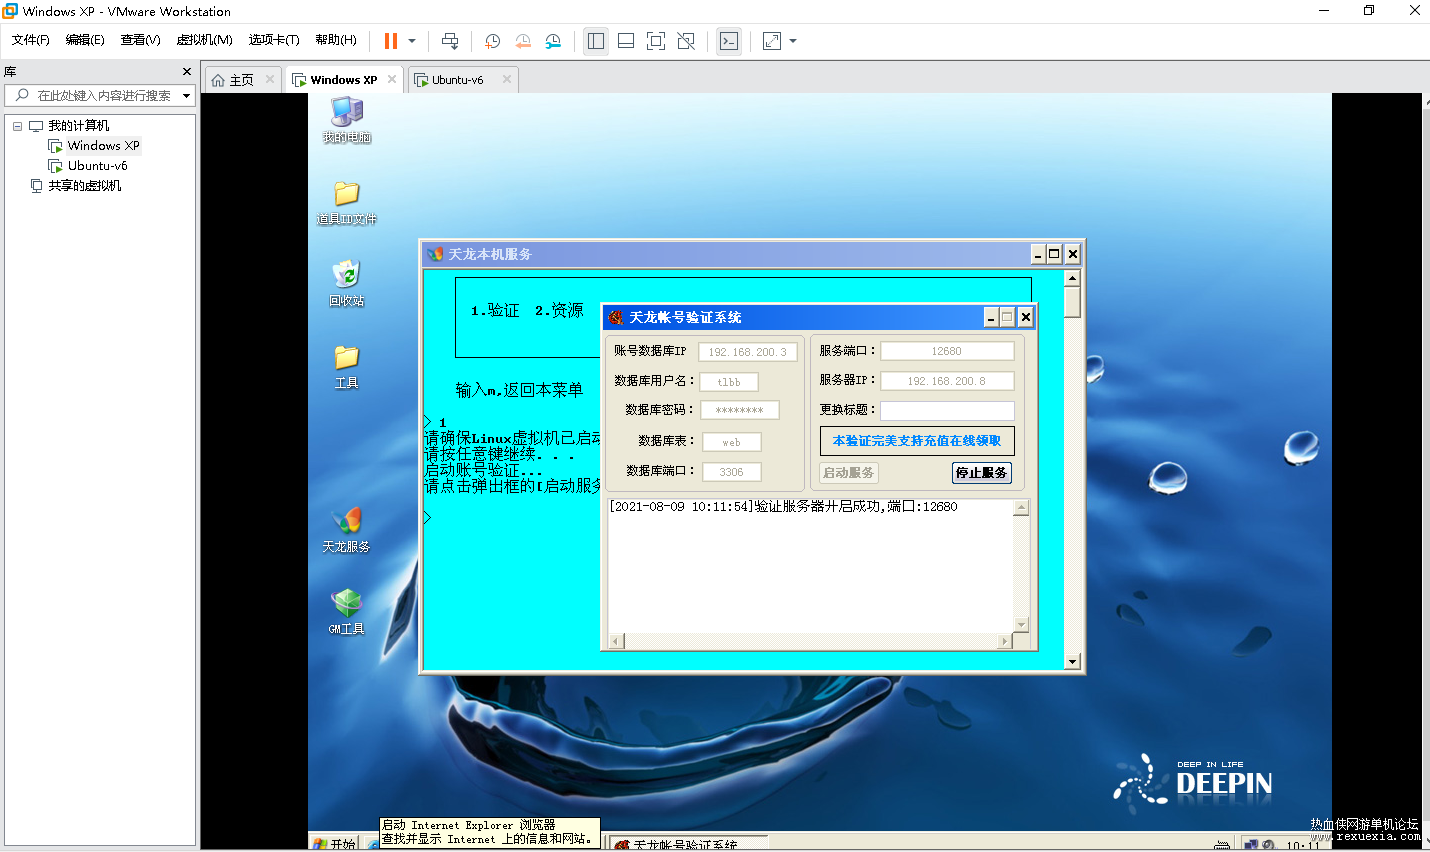The image size is (1430, 852).
Task: Close the Windows XP tab
Action: tap(392, 79)
